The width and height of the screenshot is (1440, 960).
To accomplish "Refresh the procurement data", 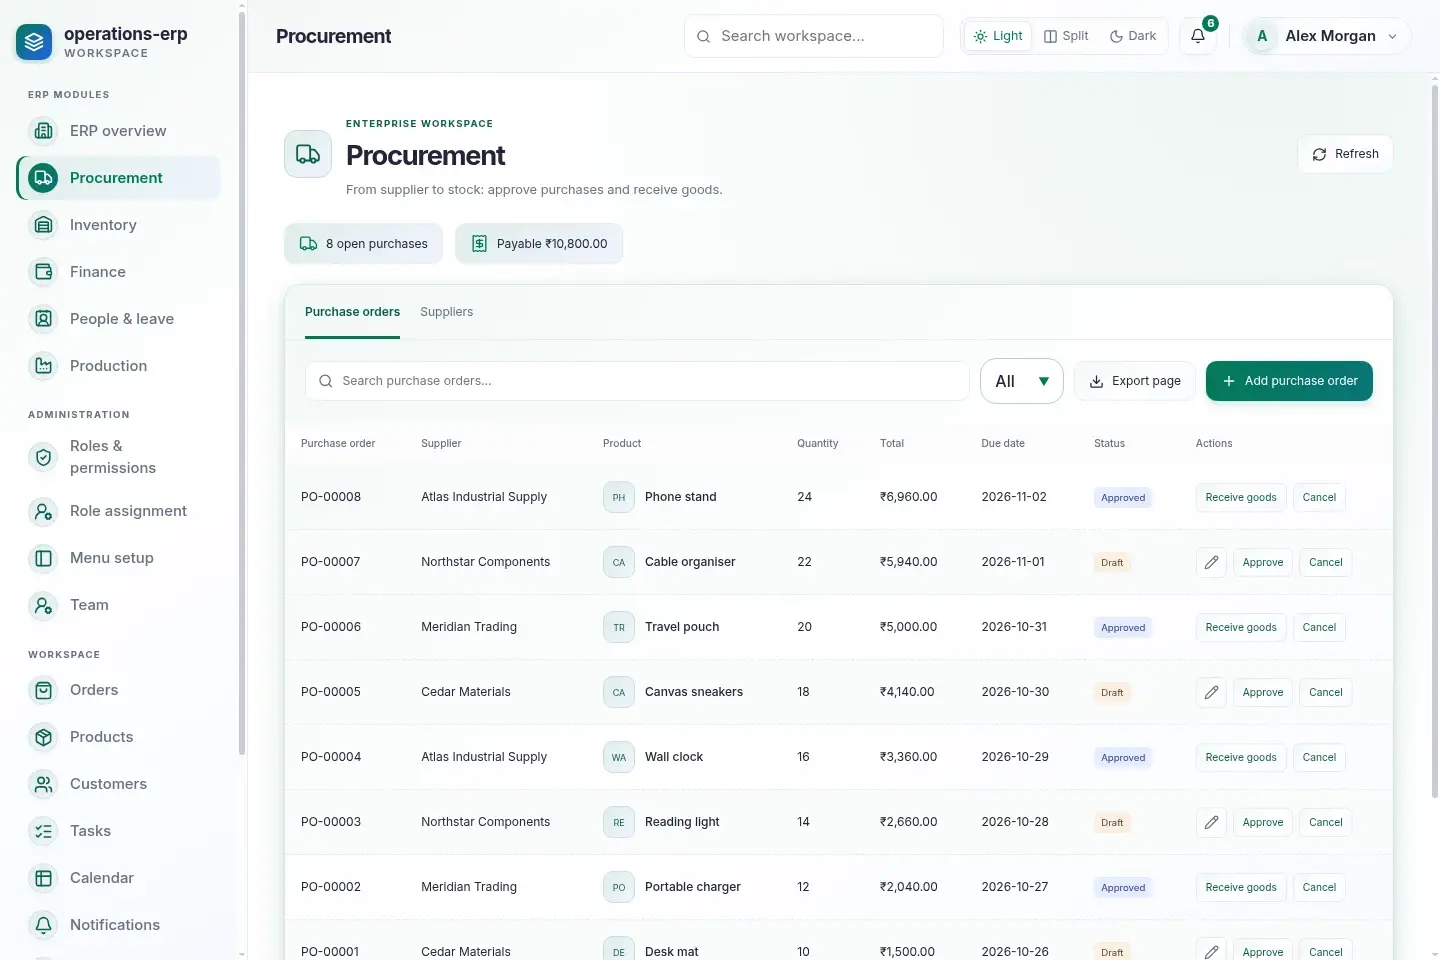I will coord(1345,154).
